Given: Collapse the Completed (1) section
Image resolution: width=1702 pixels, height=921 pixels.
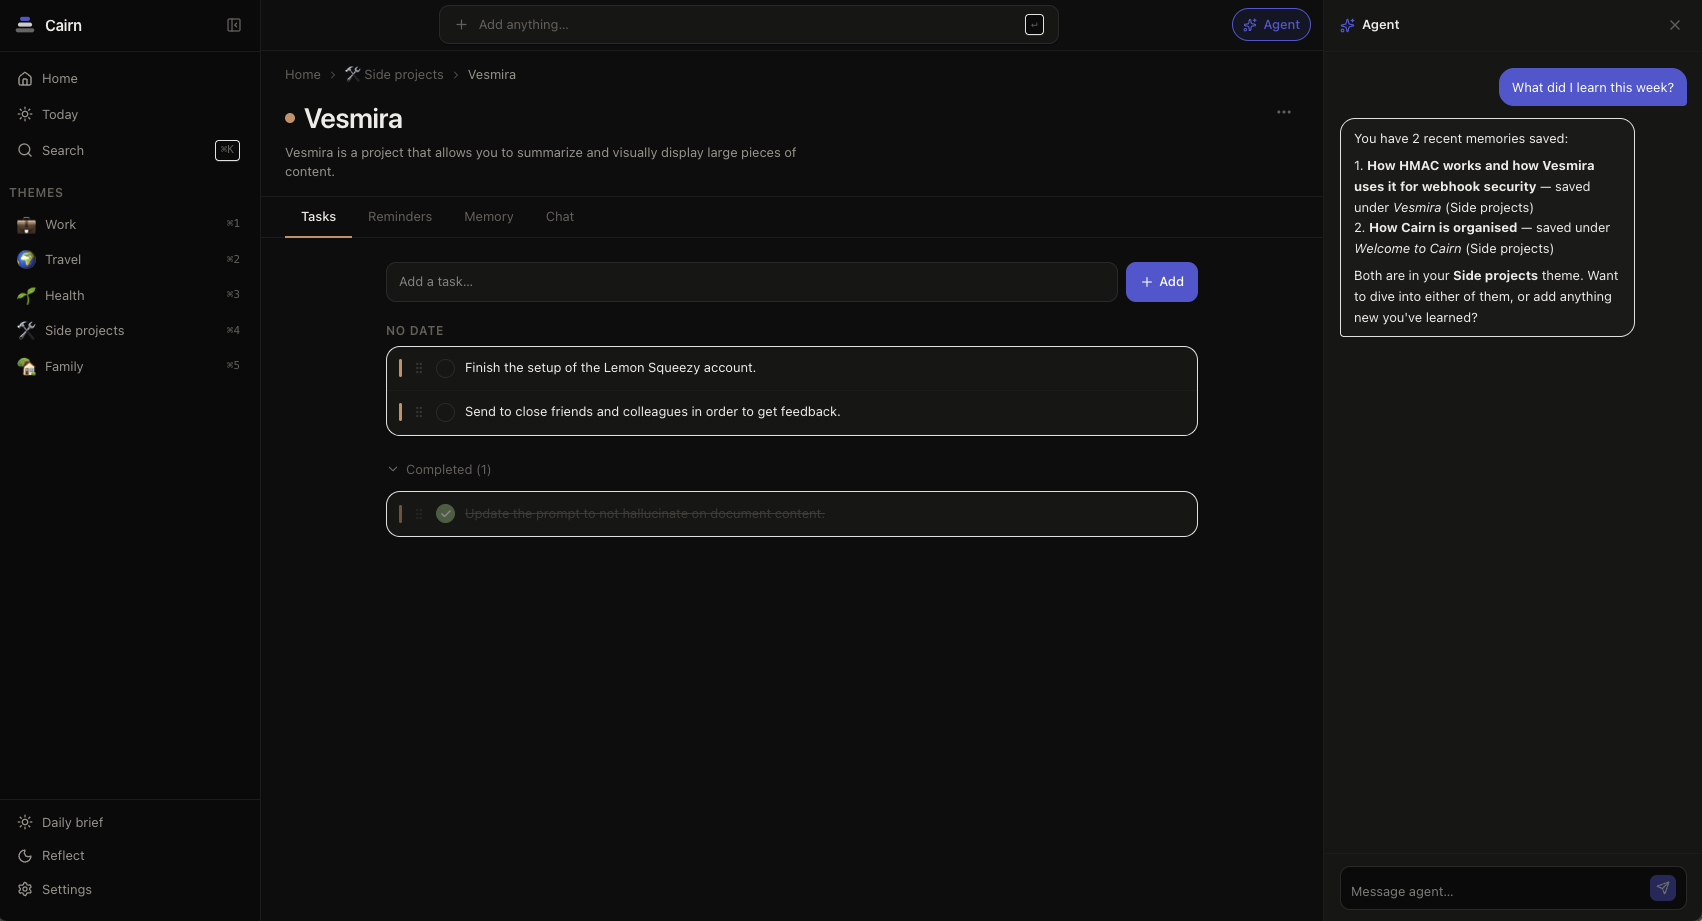Looking at the screenshot, I should pyautogui.click(x=439, y=469).
